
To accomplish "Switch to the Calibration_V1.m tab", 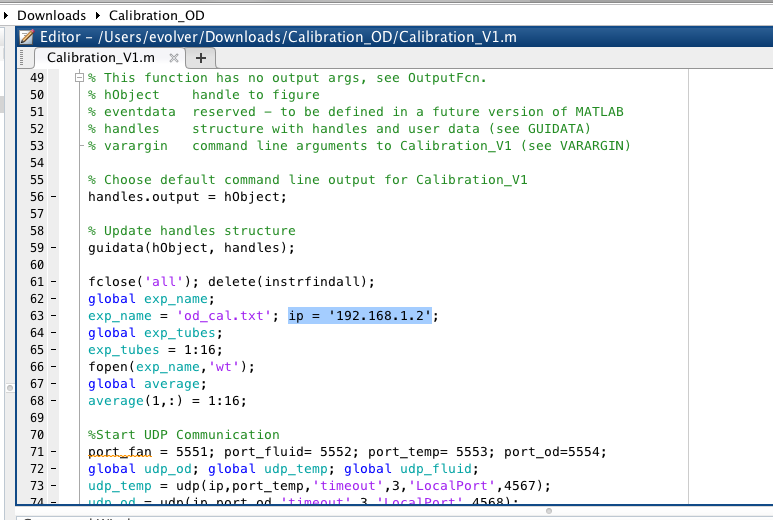I will point(101,58).
